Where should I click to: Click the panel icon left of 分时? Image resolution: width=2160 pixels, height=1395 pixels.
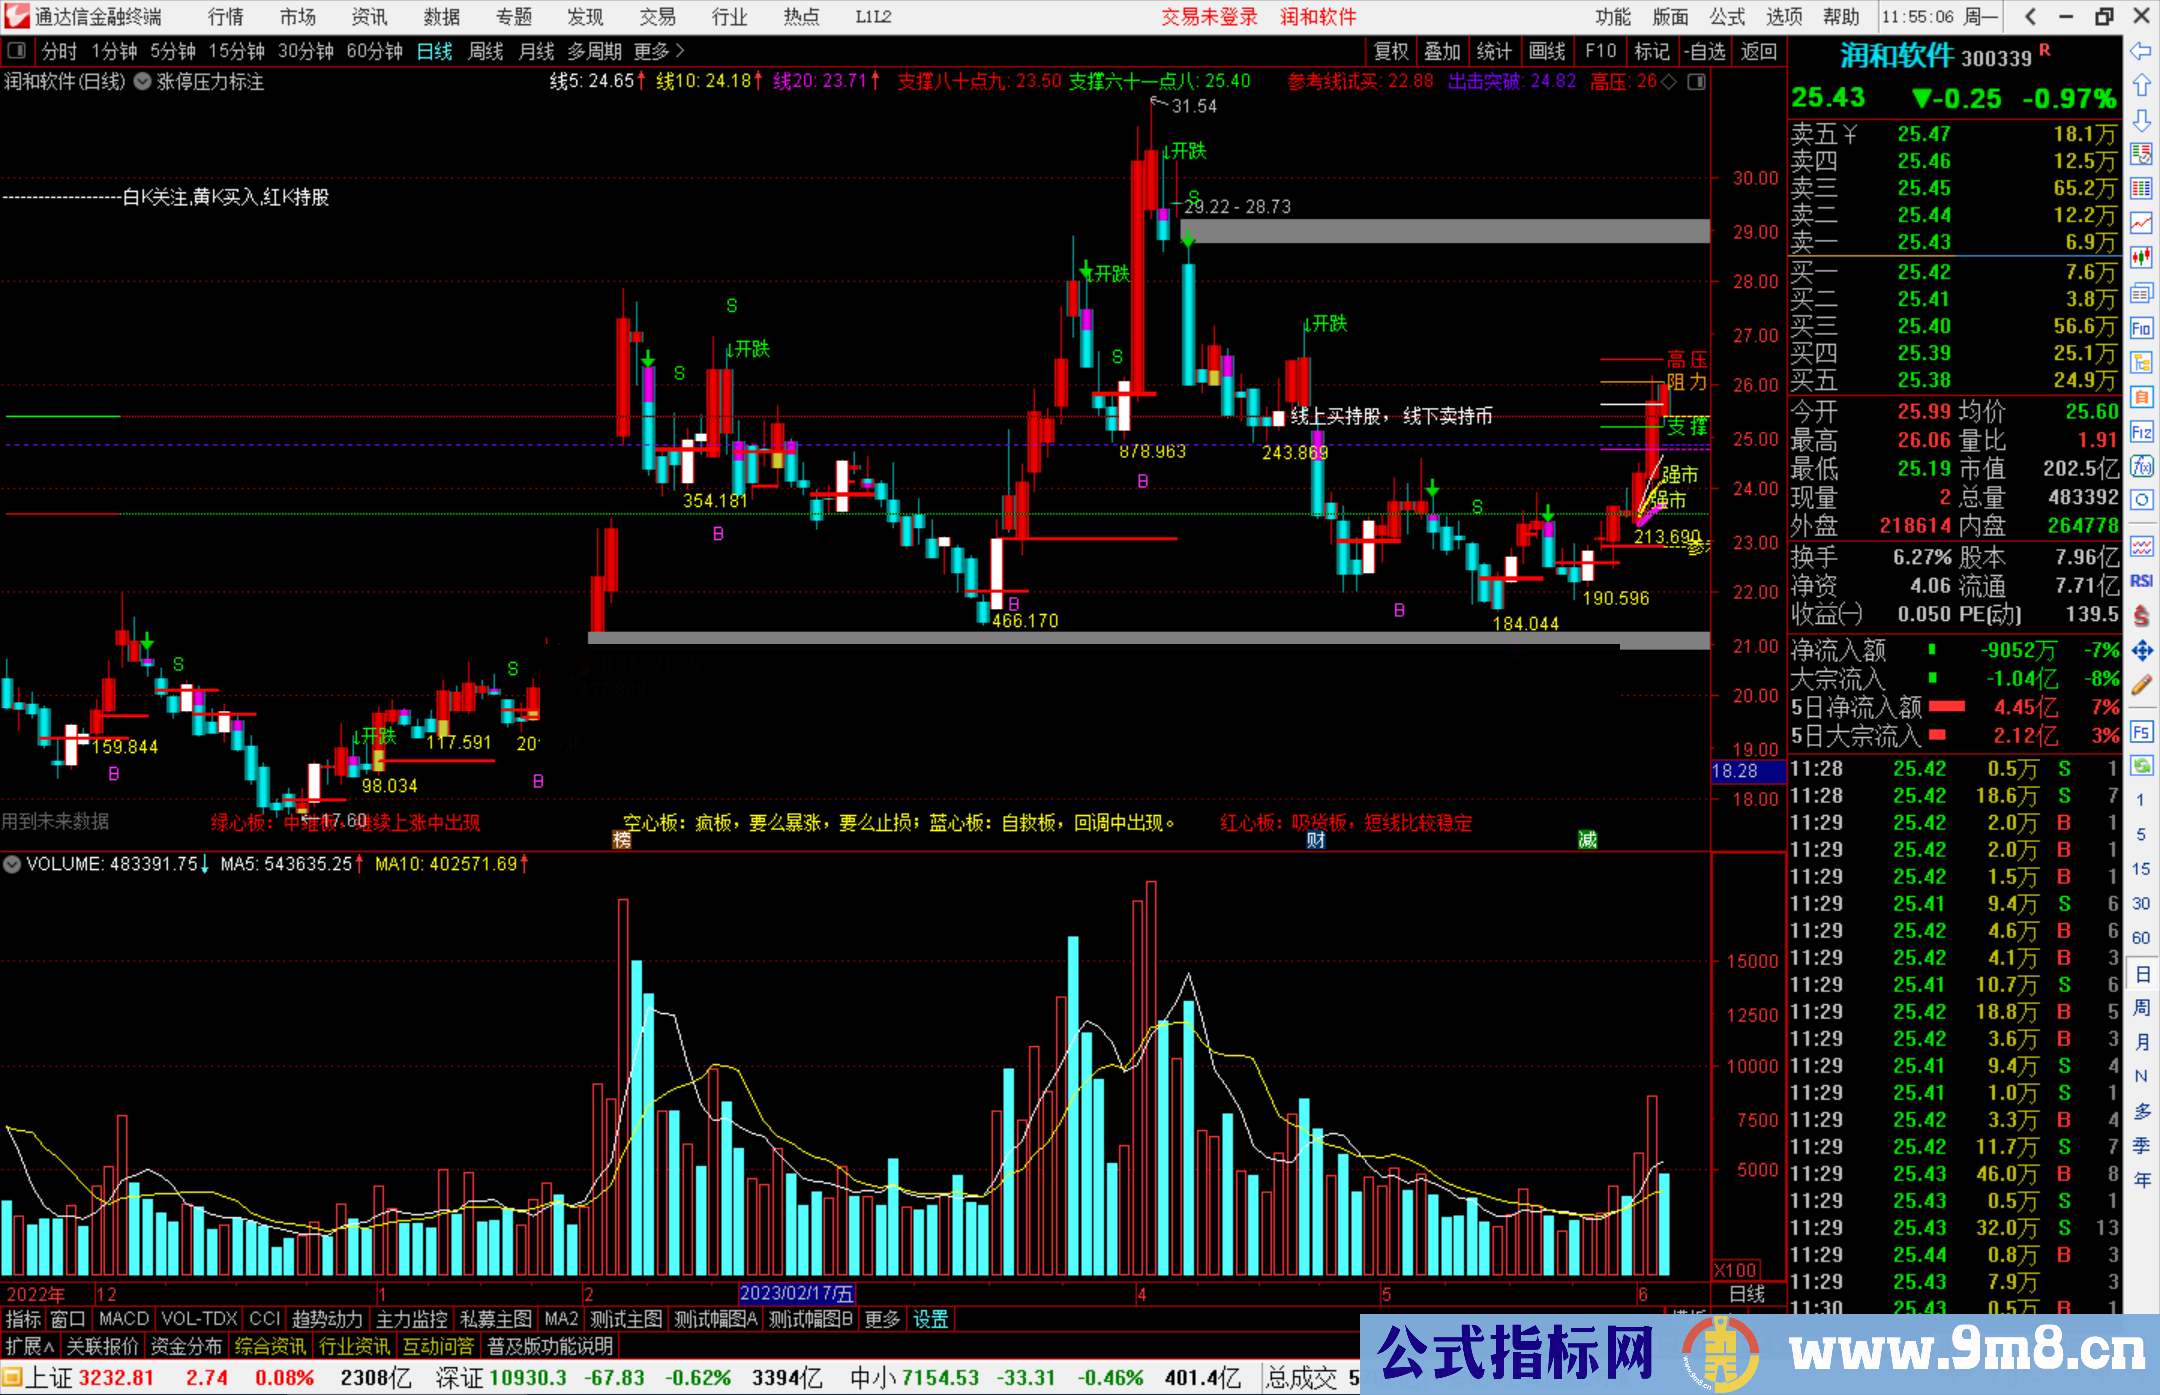16,51
